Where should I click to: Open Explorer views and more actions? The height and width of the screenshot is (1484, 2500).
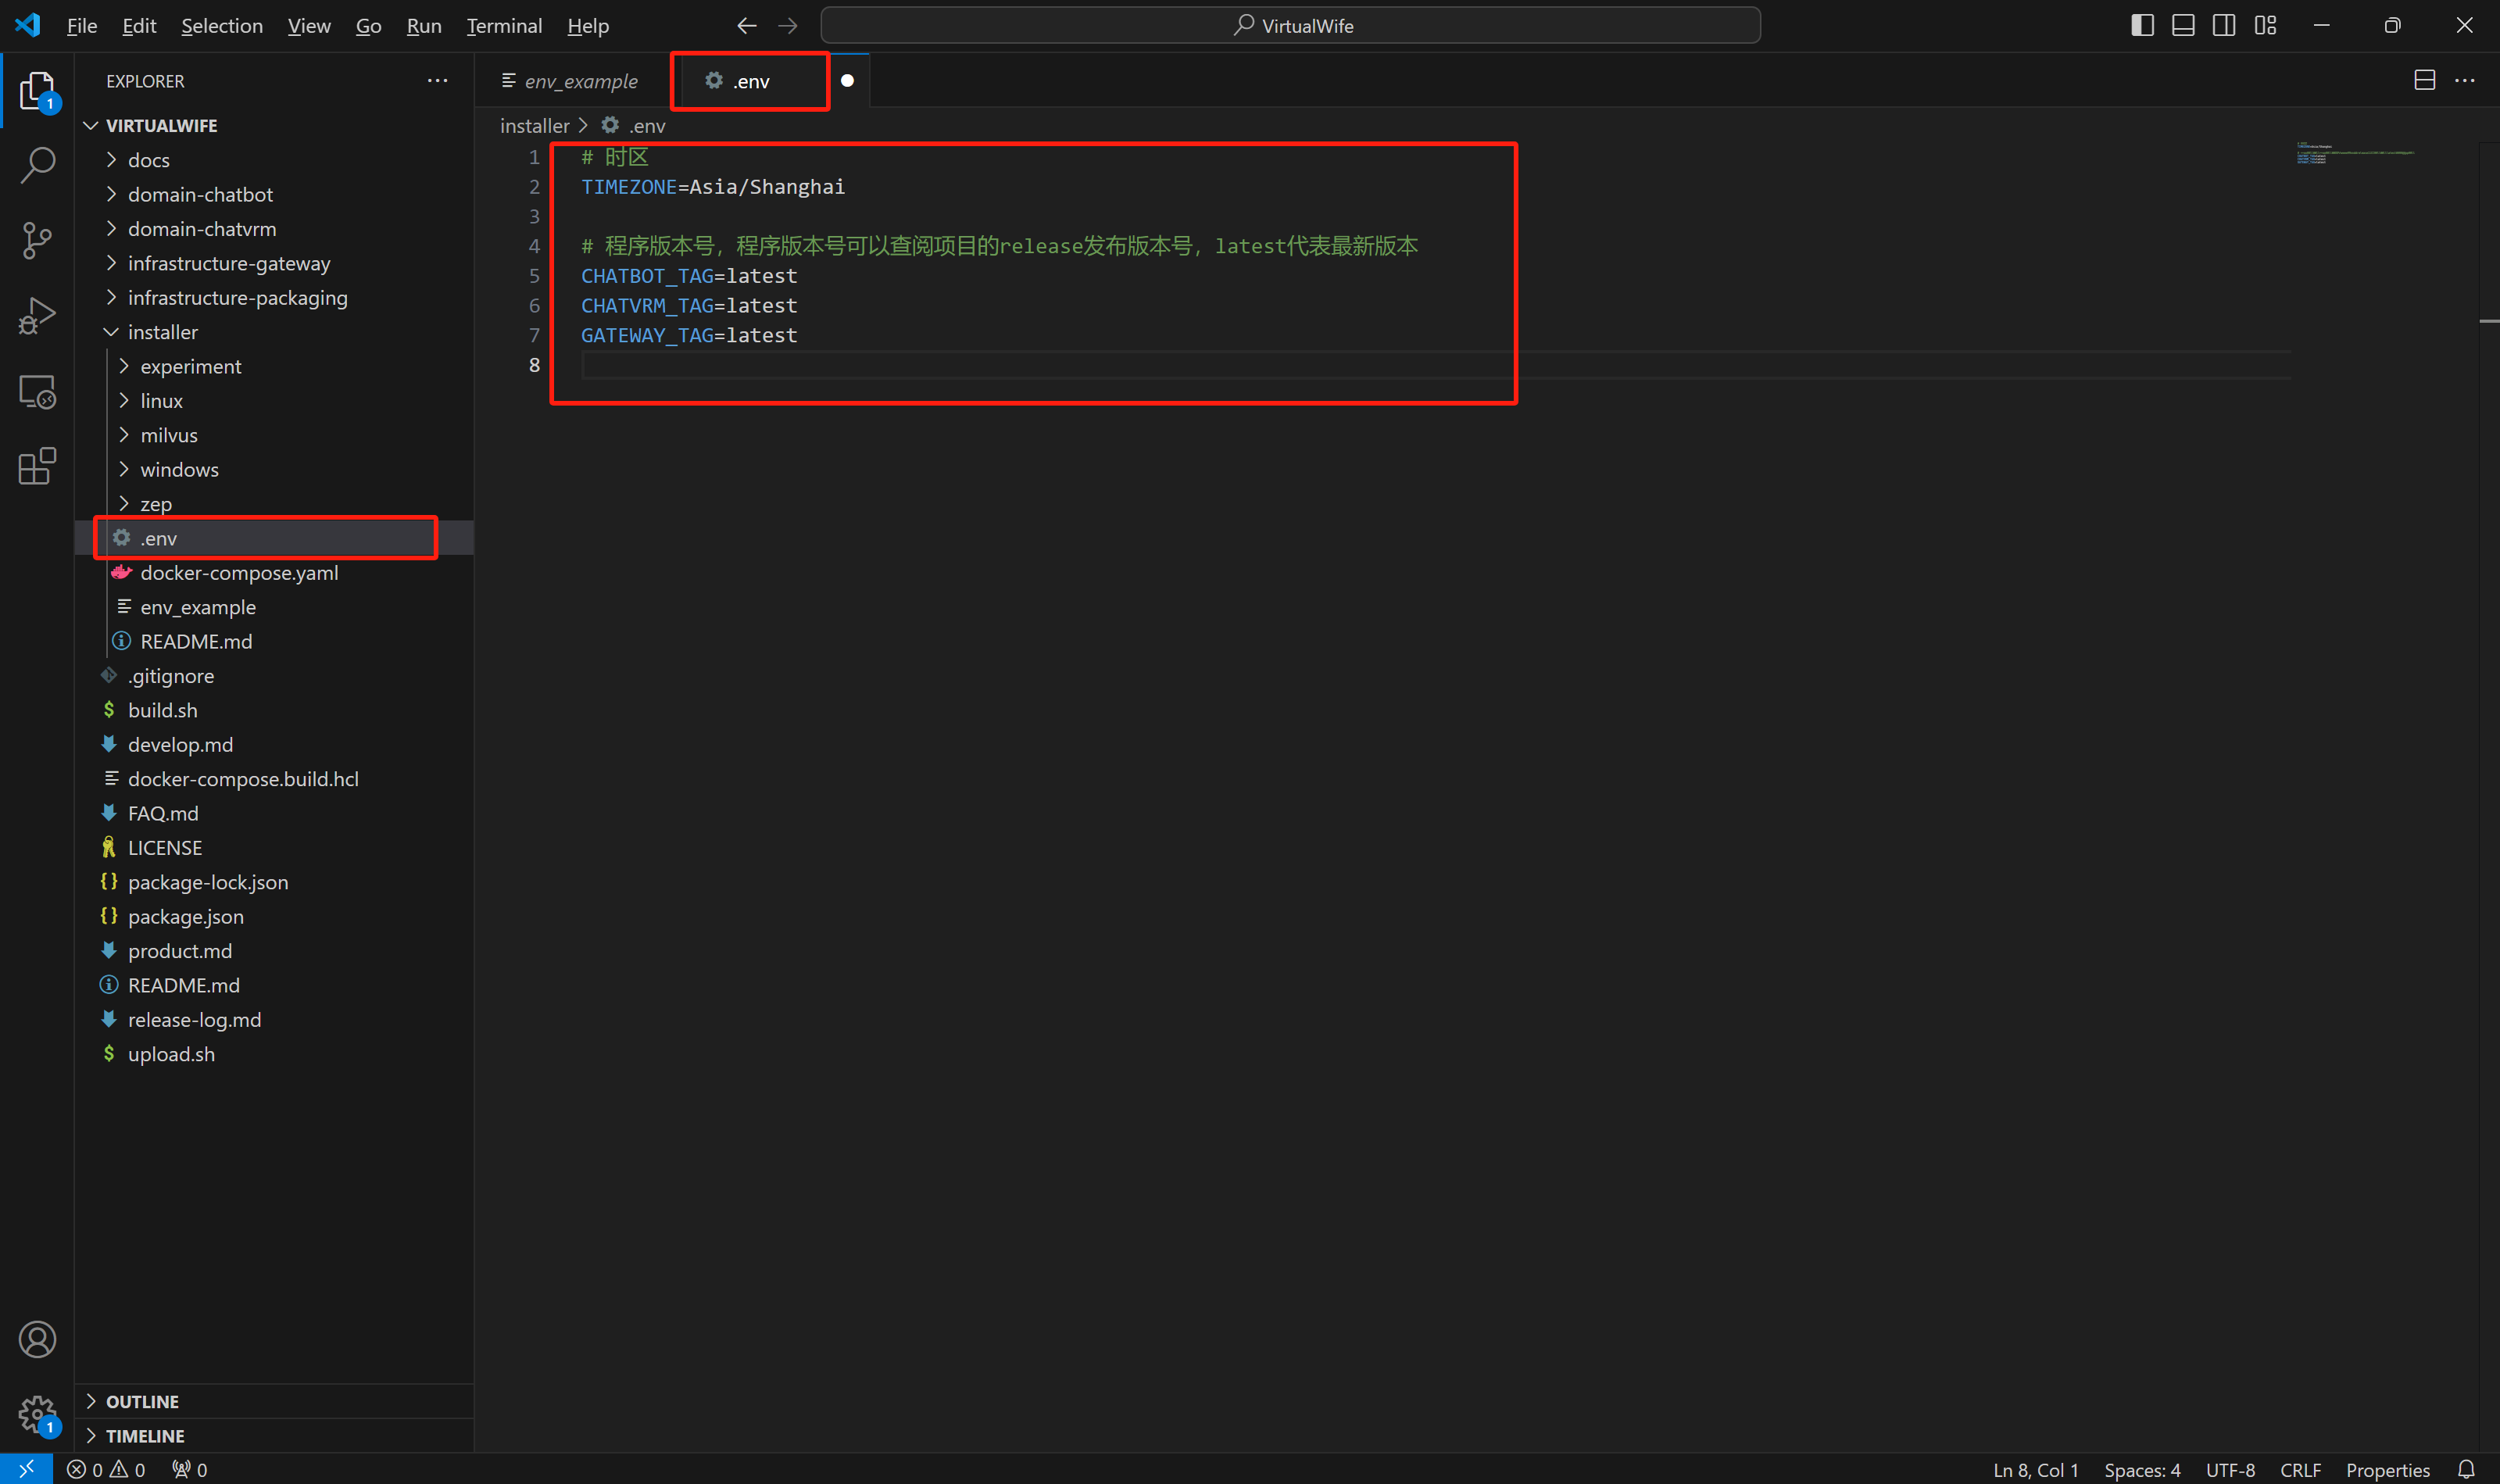[437, 80]
